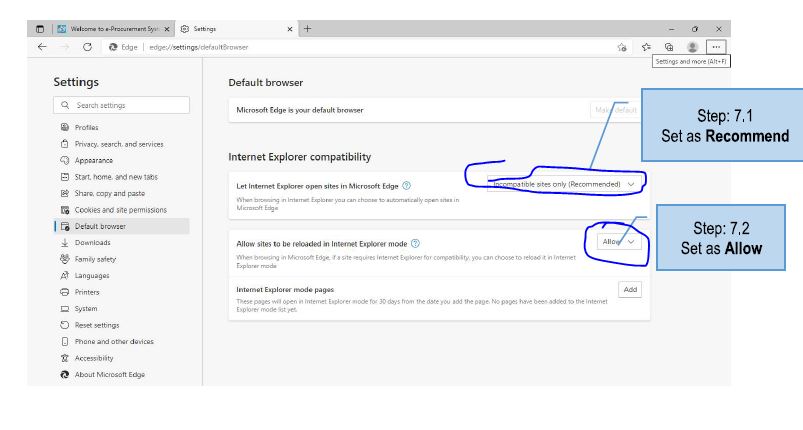Open Cookies and site permissions
This screenshot has width=803, height=430.
pos(120,210)
